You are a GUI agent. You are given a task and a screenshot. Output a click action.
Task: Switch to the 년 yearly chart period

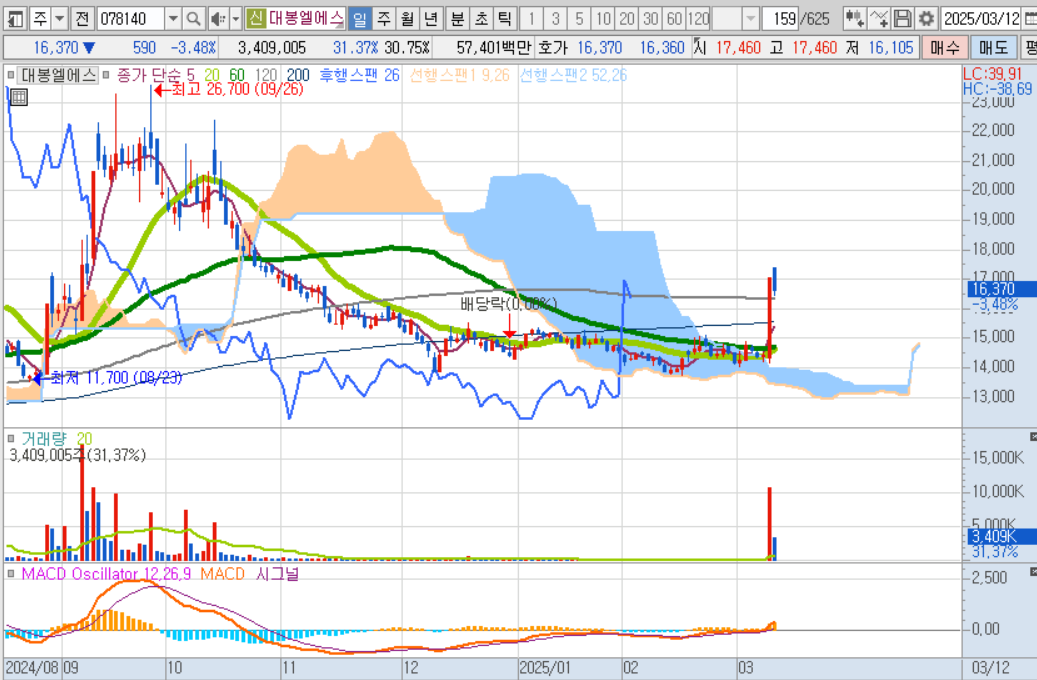click(431, 19)
